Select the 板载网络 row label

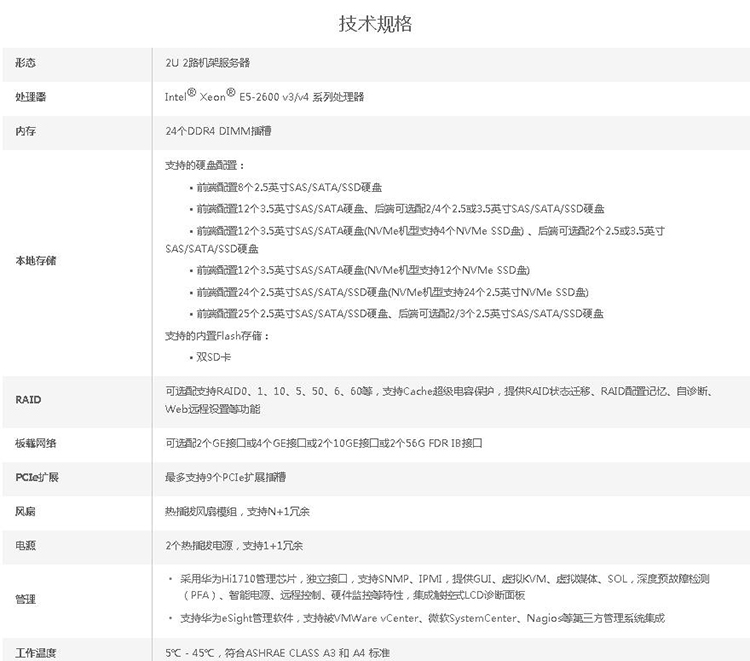point(36,443)
